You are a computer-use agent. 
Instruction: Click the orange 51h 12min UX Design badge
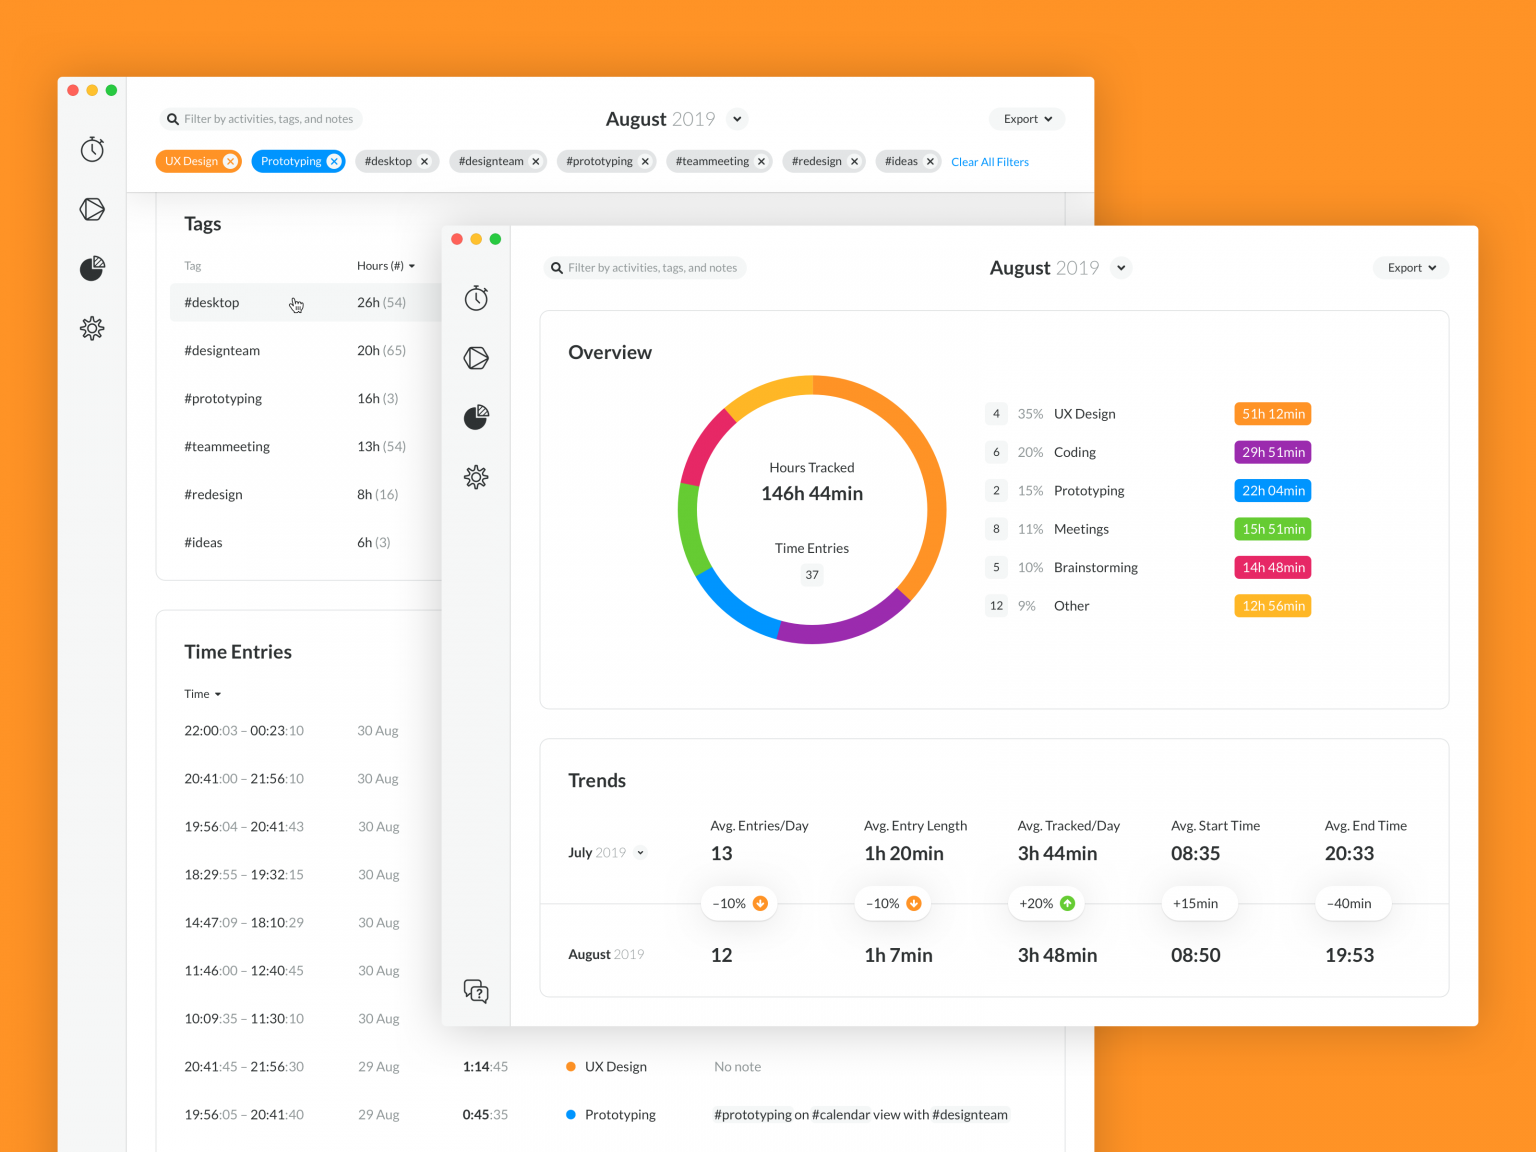pyautogui.click(x=1273, y=414)
